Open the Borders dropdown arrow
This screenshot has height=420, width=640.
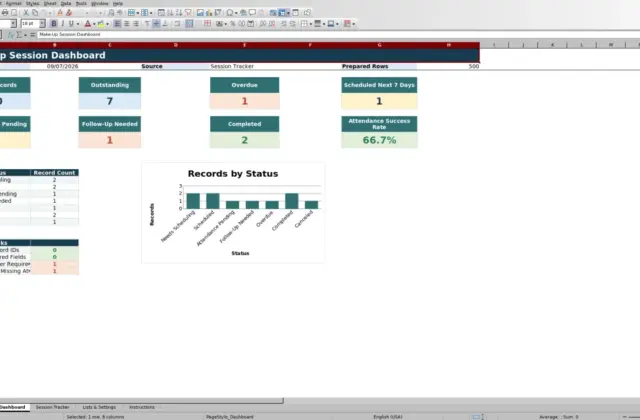(x=311, y=24)
